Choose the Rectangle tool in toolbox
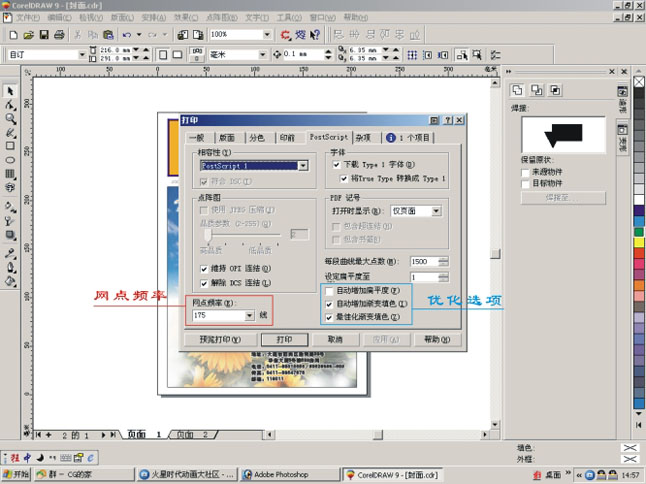Viewport: 646px width, 484px height. [x=10, y=145]
